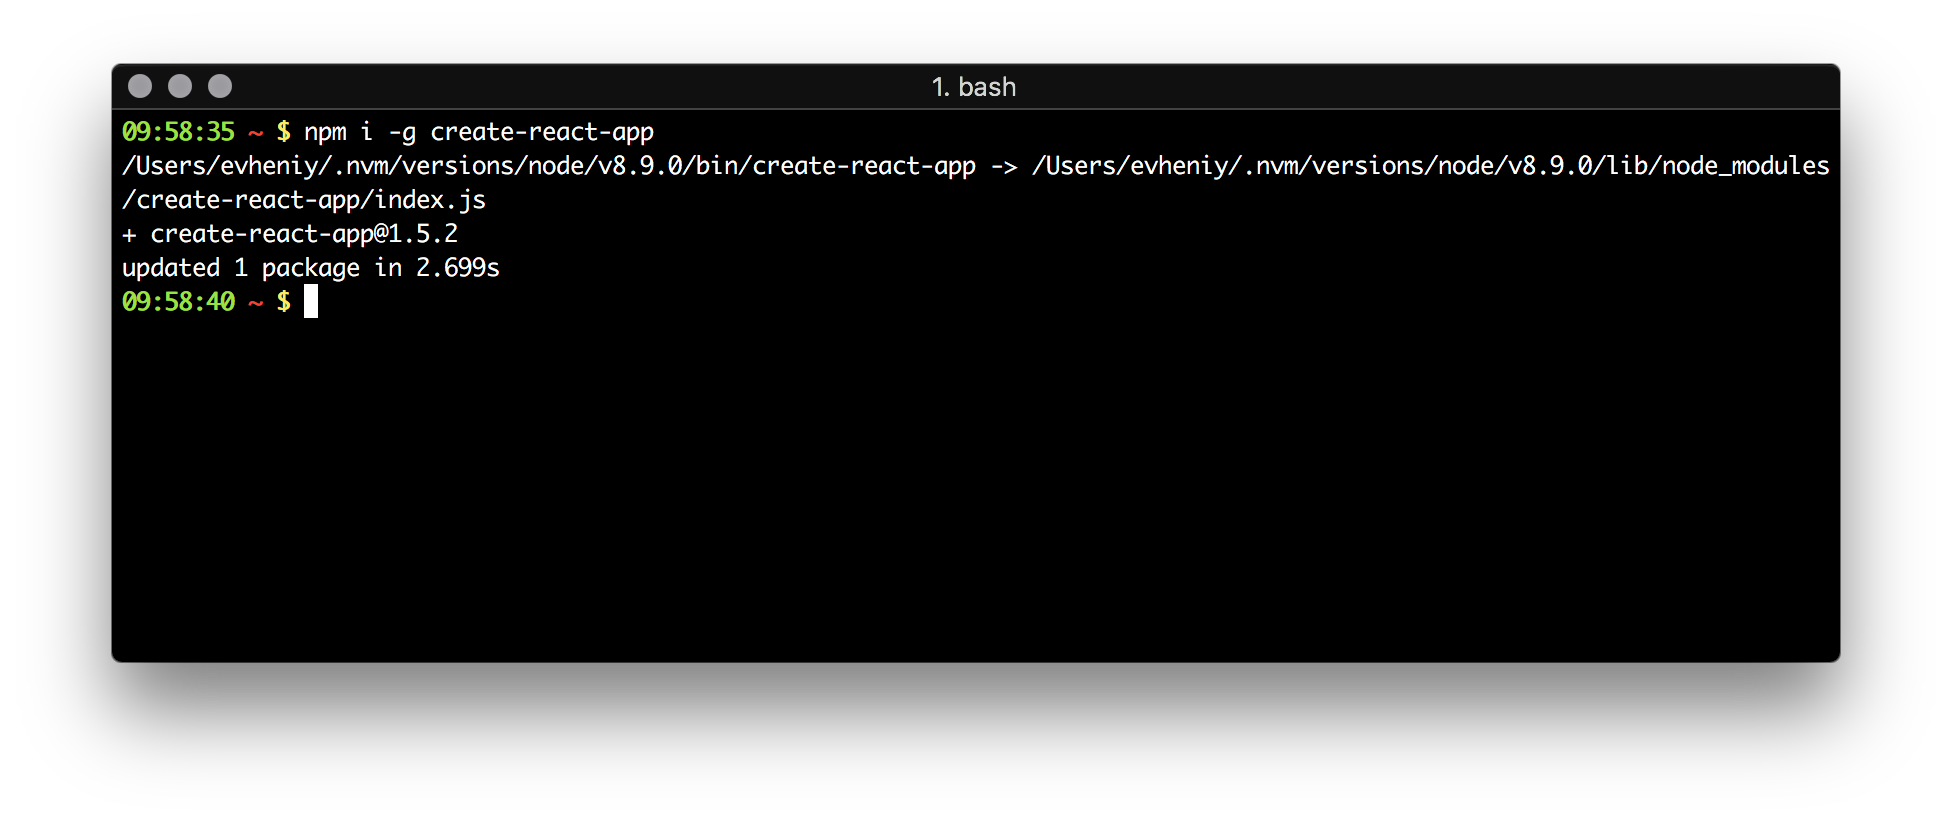The width and height of the screenshot is (1952, 822).
Task: Click the yellow minimize circle
Action: coord(179,86)
